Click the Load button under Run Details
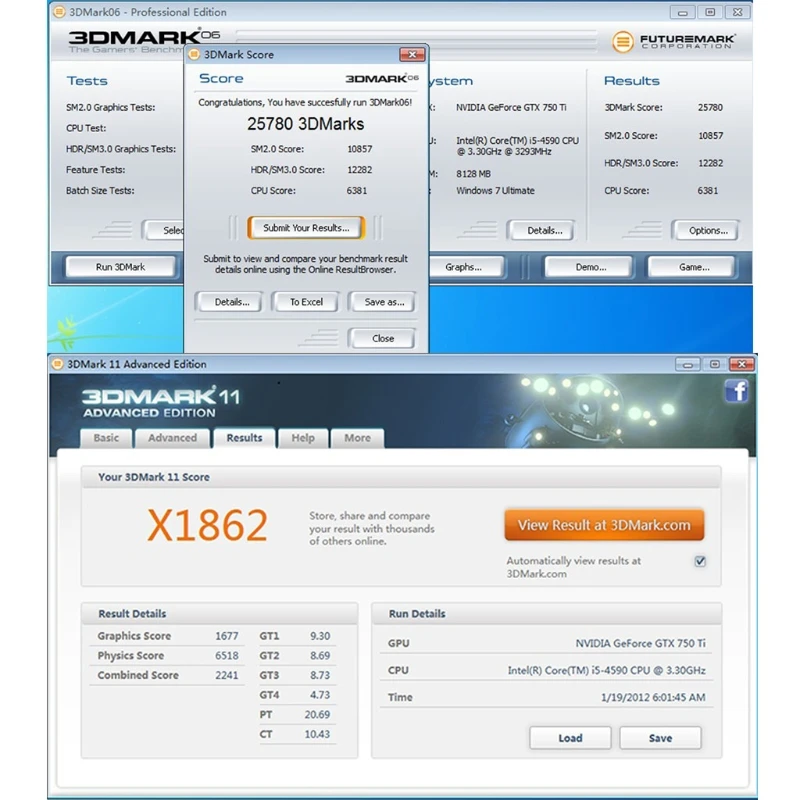 [x=570, y=738]
